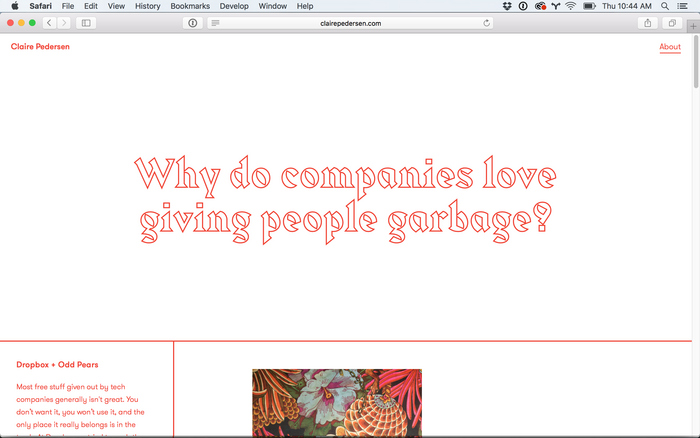Click the Dropbox + Odd Pears heading
This screenshot has height=438, width=700.
coord(57,364)
